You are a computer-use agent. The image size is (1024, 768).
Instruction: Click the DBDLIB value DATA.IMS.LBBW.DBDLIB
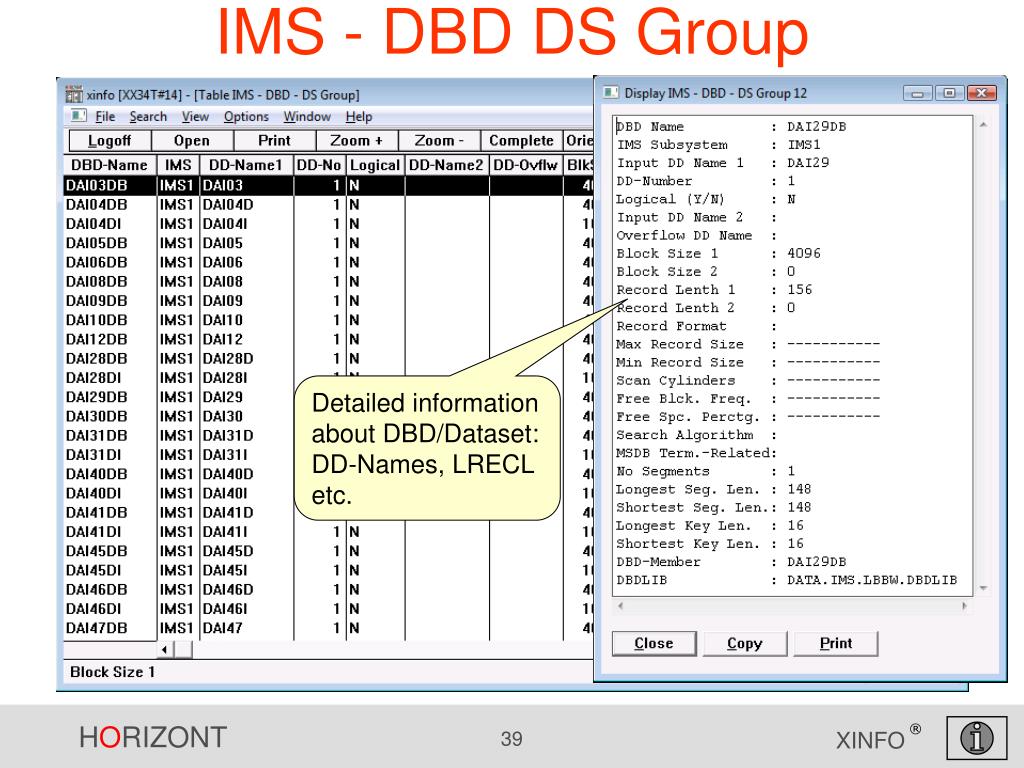pyautogui.click(x=872, y=580)
